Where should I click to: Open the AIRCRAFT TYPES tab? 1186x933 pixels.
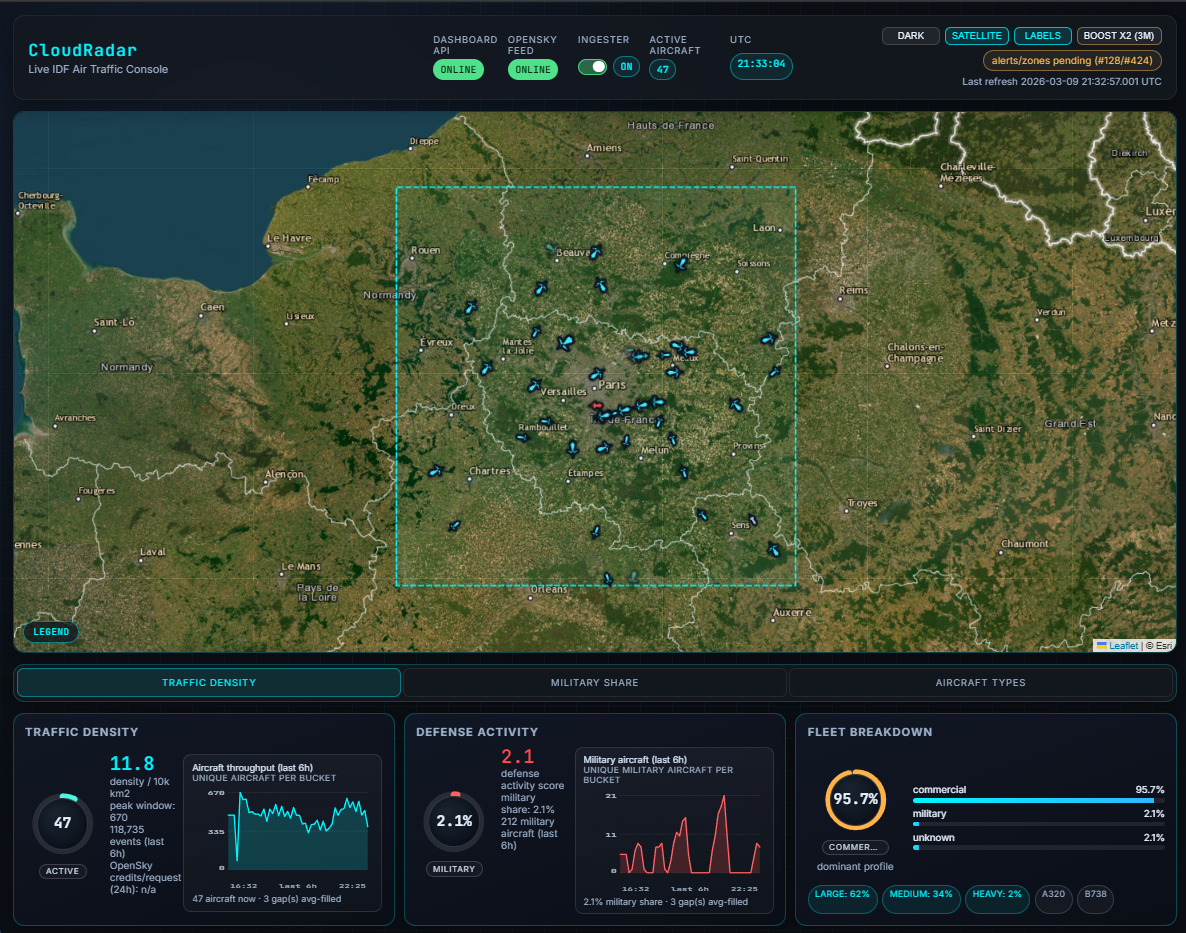point(981,682)
